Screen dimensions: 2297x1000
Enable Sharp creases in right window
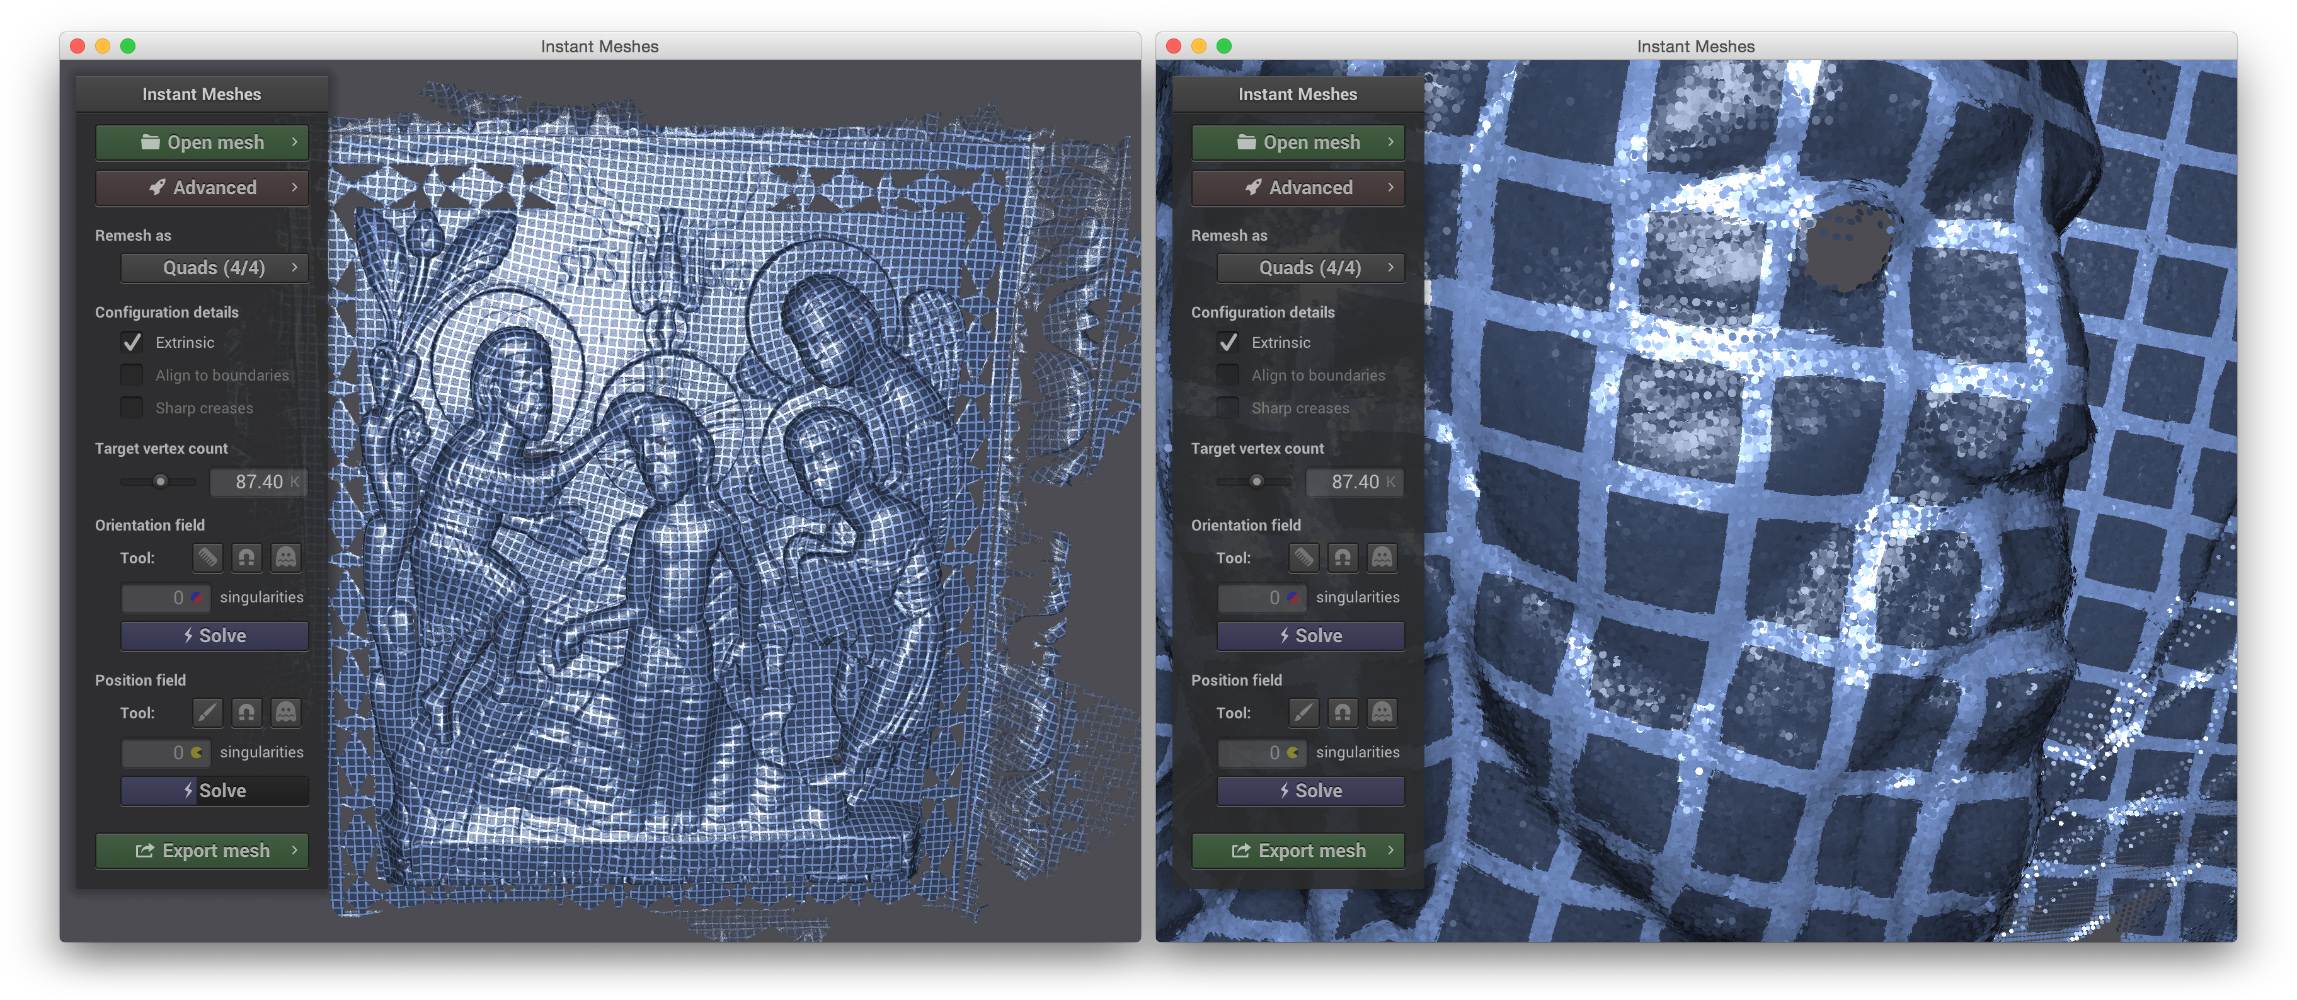click(x=1228, y=408)
